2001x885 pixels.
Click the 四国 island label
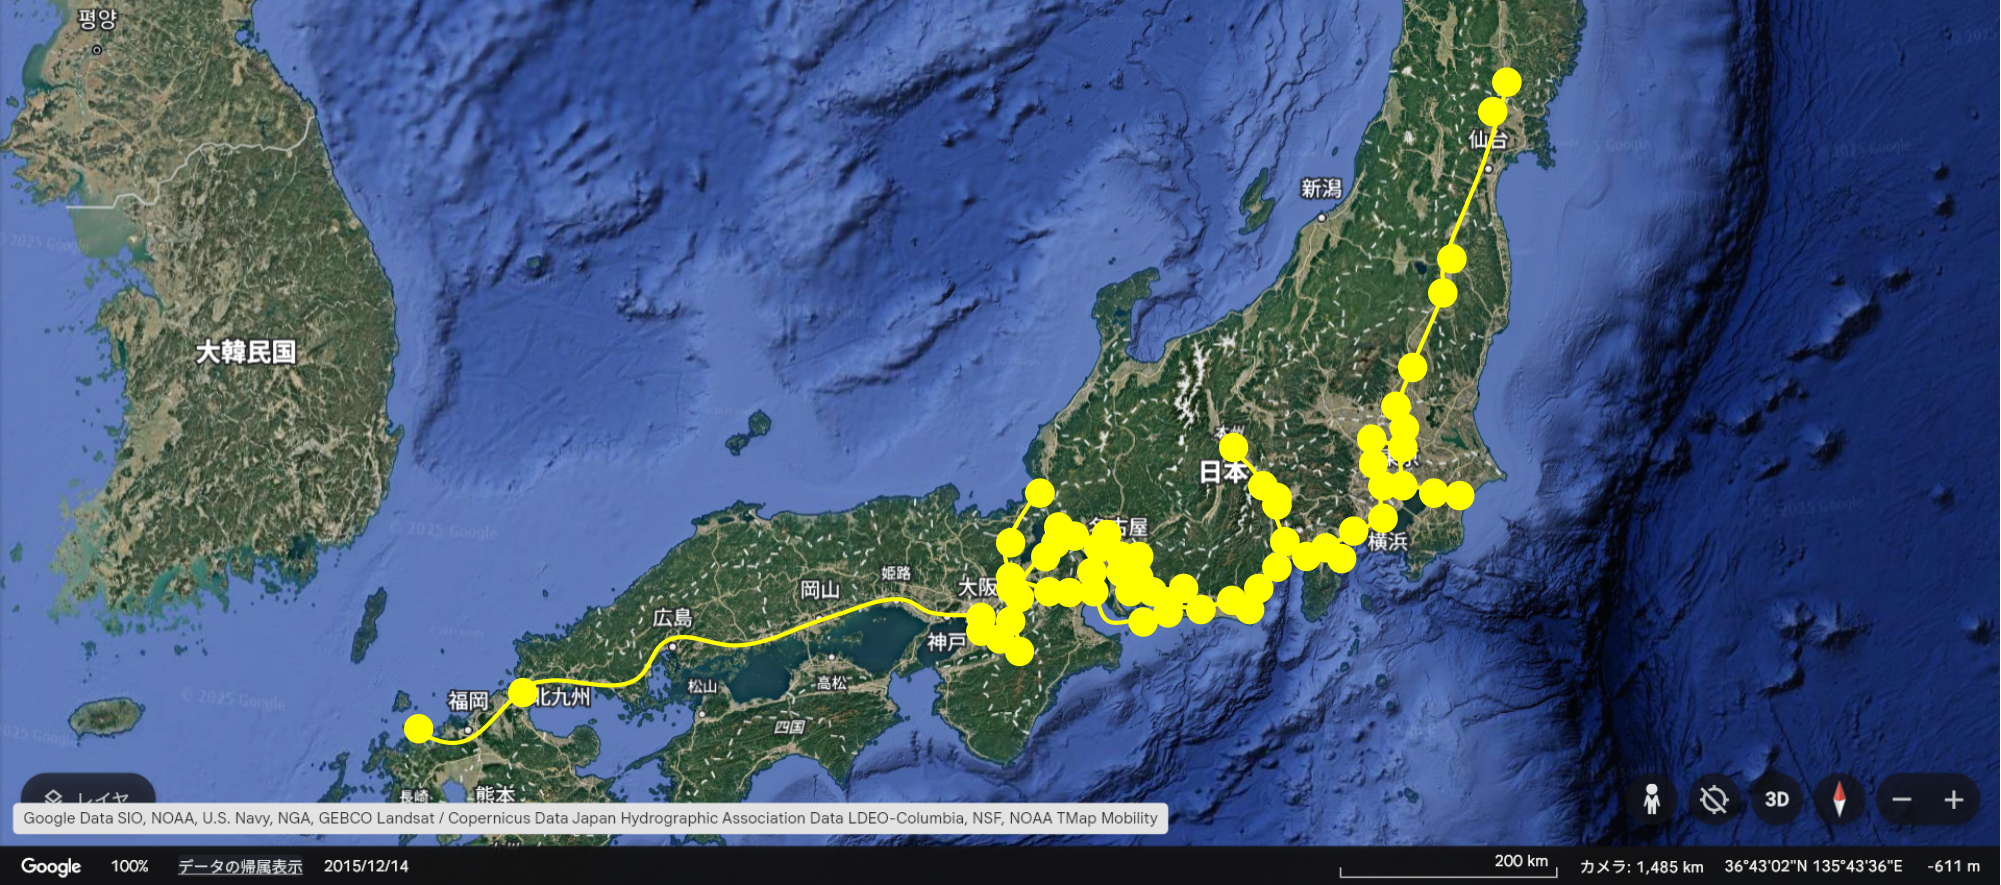[789, 727]
